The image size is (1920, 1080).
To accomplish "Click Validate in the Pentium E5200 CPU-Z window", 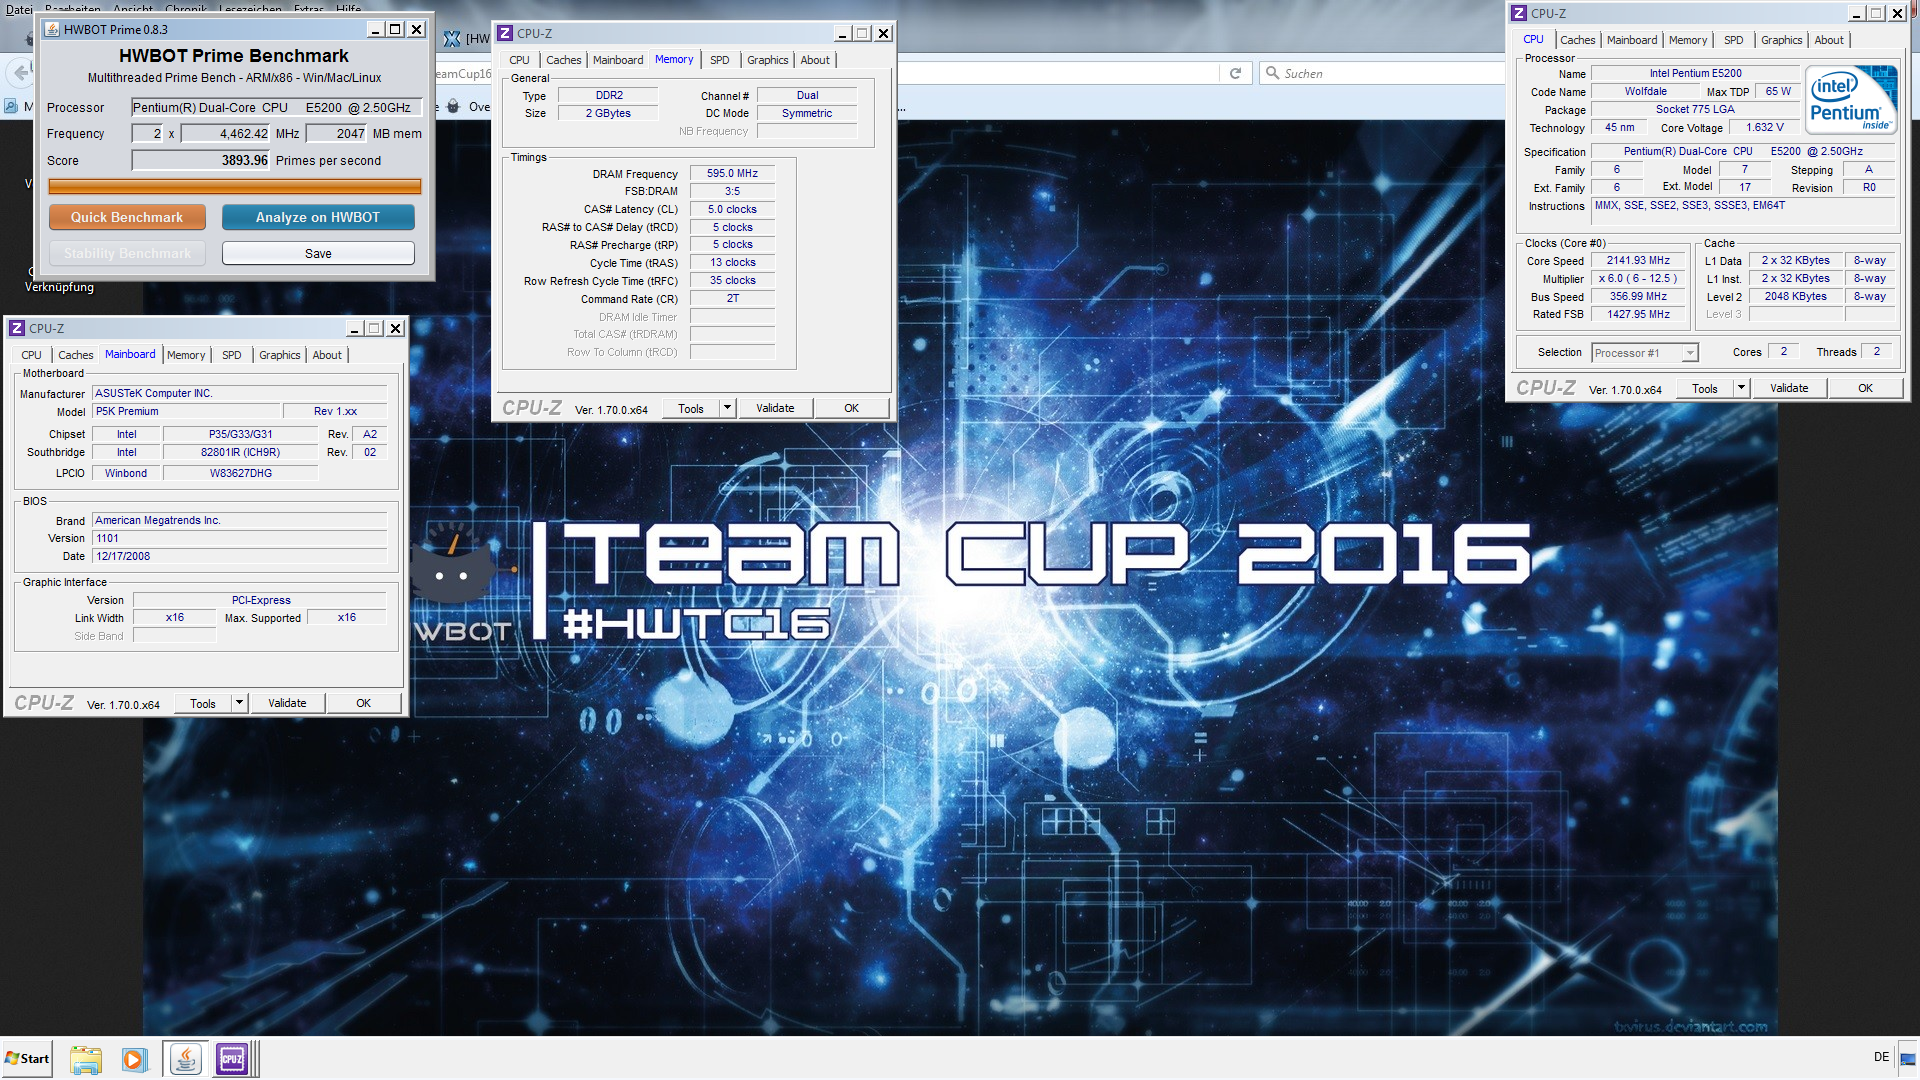I will coord(1789,388).
